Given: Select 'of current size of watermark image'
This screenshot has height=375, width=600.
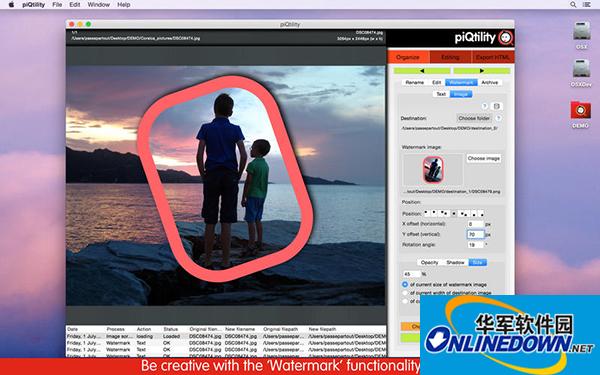Looking at the screenshot, I should pyautogui.click(x=405, y=284).
